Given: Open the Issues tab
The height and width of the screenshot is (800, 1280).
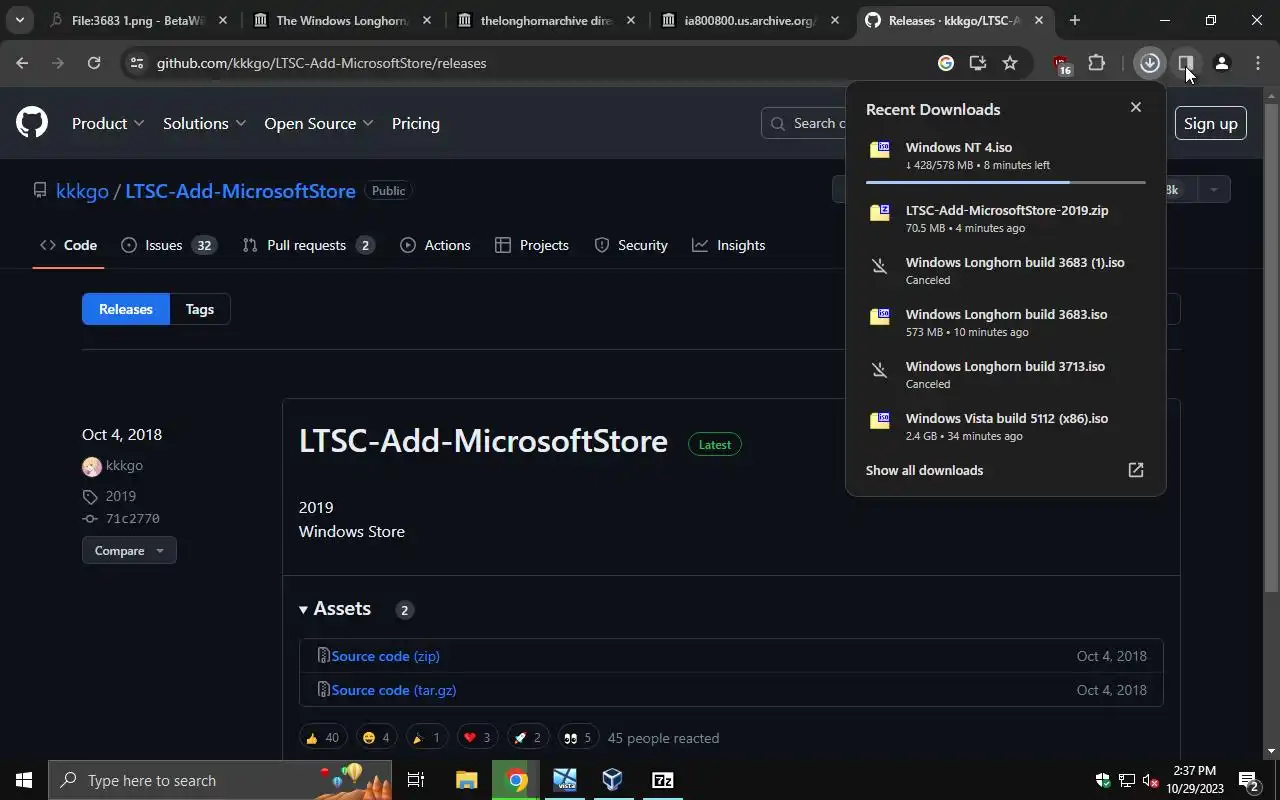Looking at the screenshot, I should coord(167,245).
